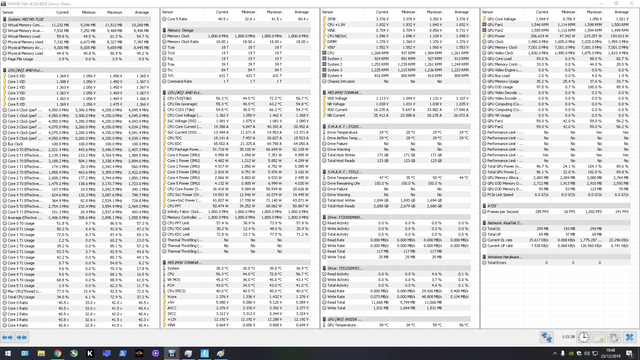
Task: Select the CPU NB/SoC voltage row
Action: [x=396, y=36]
